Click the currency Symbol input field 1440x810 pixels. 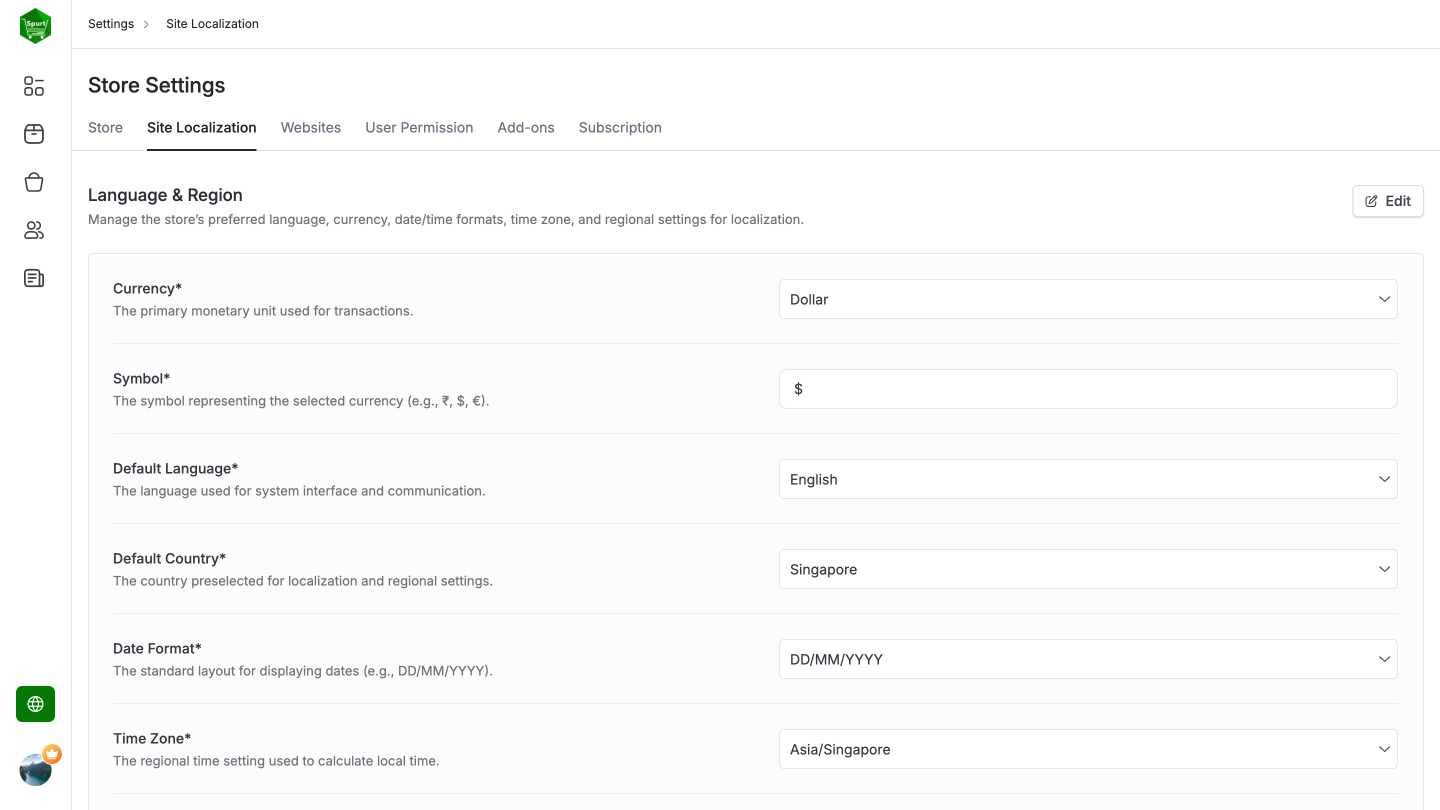1088,389
